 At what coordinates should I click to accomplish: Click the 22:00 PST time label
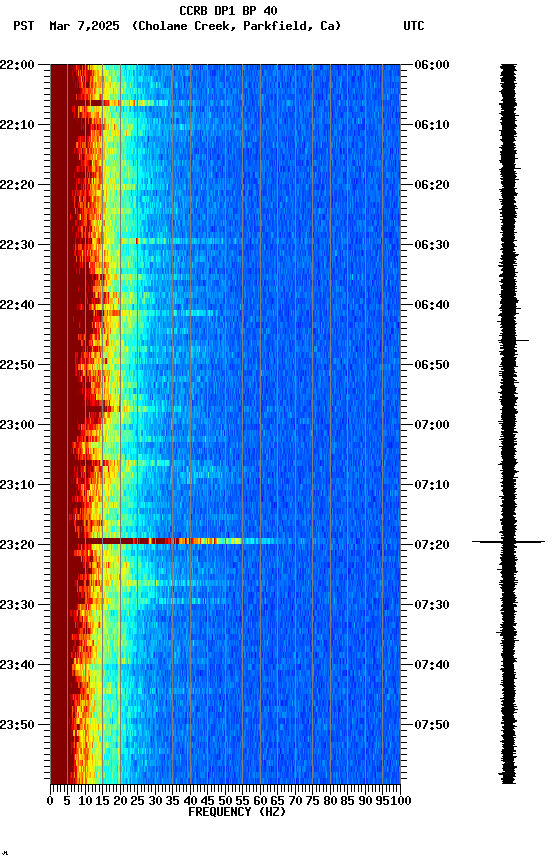(x=17, y=65)
